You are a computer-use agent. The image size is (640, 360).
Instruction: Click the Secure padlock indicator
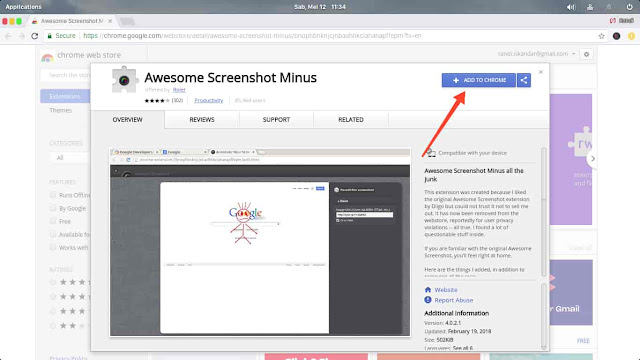click(x=61, y=36)
